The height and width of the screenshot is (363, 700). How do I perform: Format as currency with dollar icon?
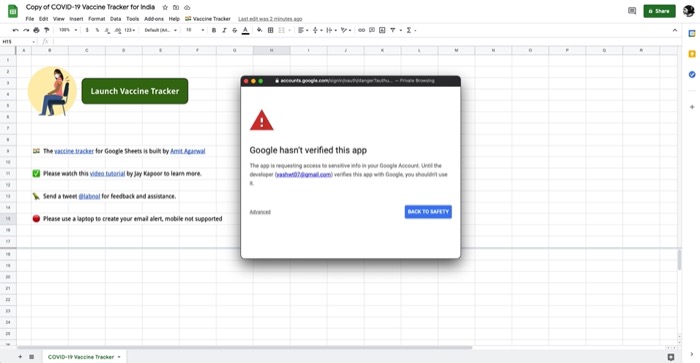tap(87, 30)
